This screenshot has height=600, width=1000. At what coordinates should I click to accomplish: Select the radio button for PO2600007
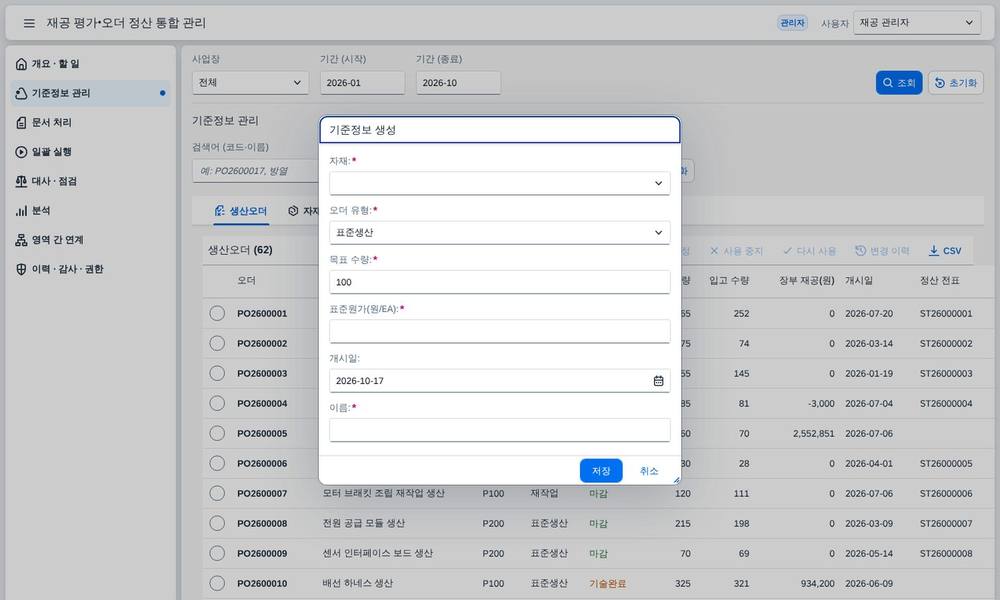217,493
